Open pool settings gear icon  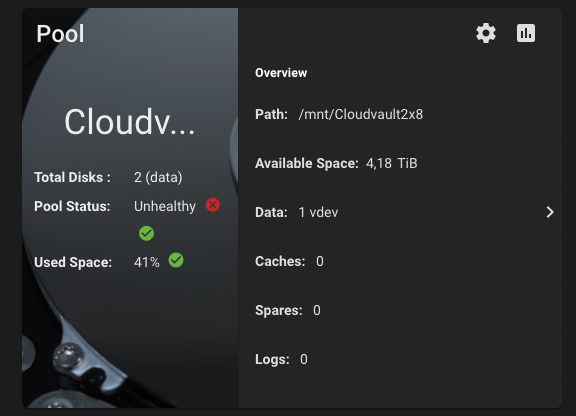pyautogui.click(x=486, y=33)
